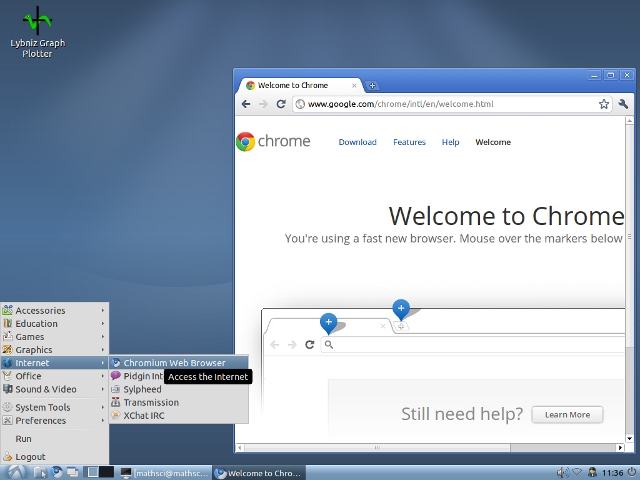The width and height of the screenshot is (640, 480).
Task: Expand the Education menu category
Action: coord(54,323)
